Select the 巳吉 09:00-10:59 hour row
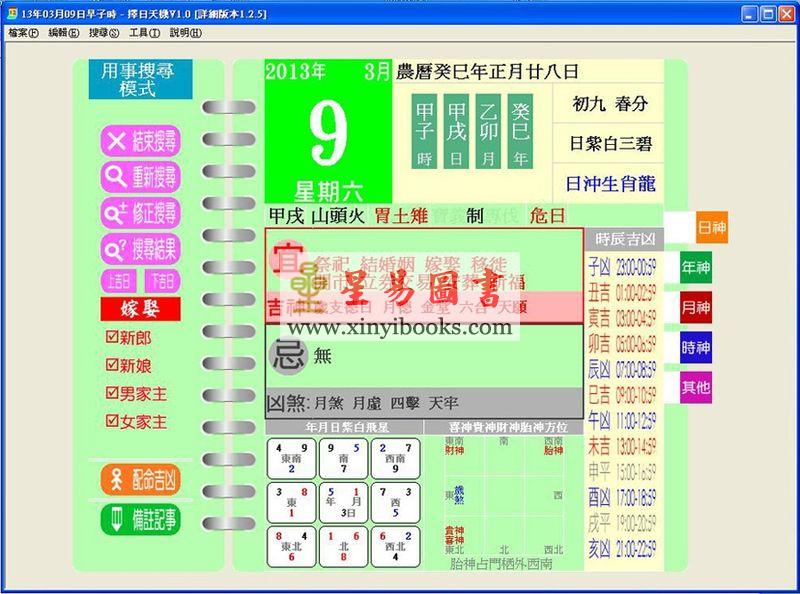This screenshot has width=800, height=594. point(622,394)
